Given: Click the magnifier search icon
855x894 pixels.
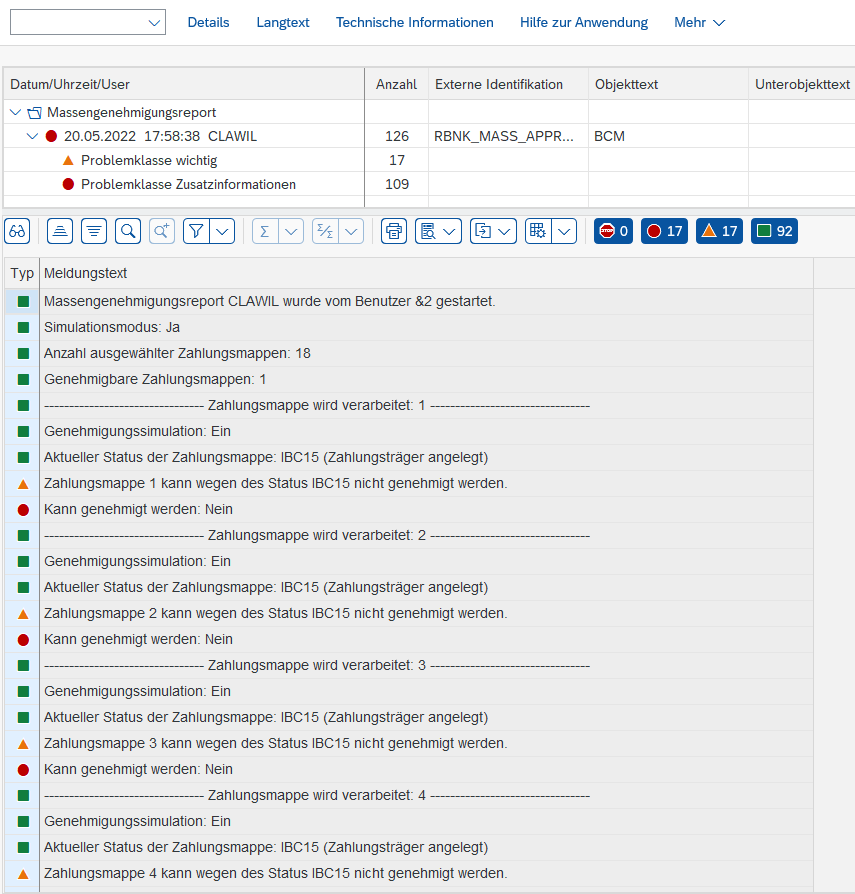Looking at the screenshot, I should point(128,231).
